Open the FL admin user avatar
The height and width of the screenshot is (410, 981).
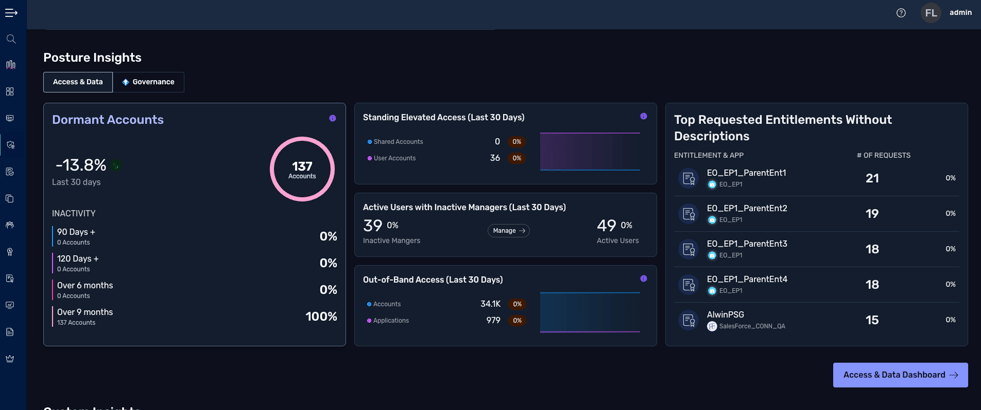[930, 13]
